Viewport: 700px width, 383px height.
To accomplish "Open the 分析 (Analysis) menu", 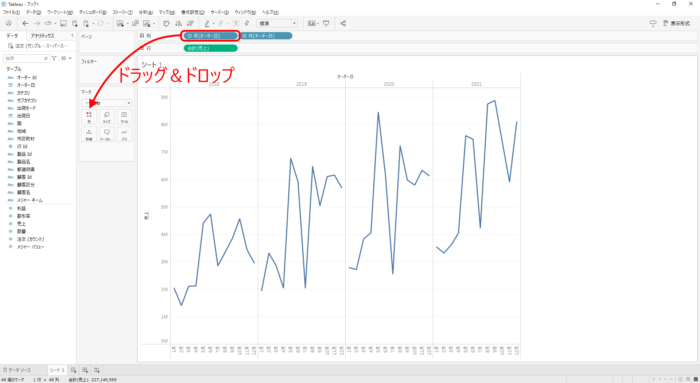I will coord(146,12).
